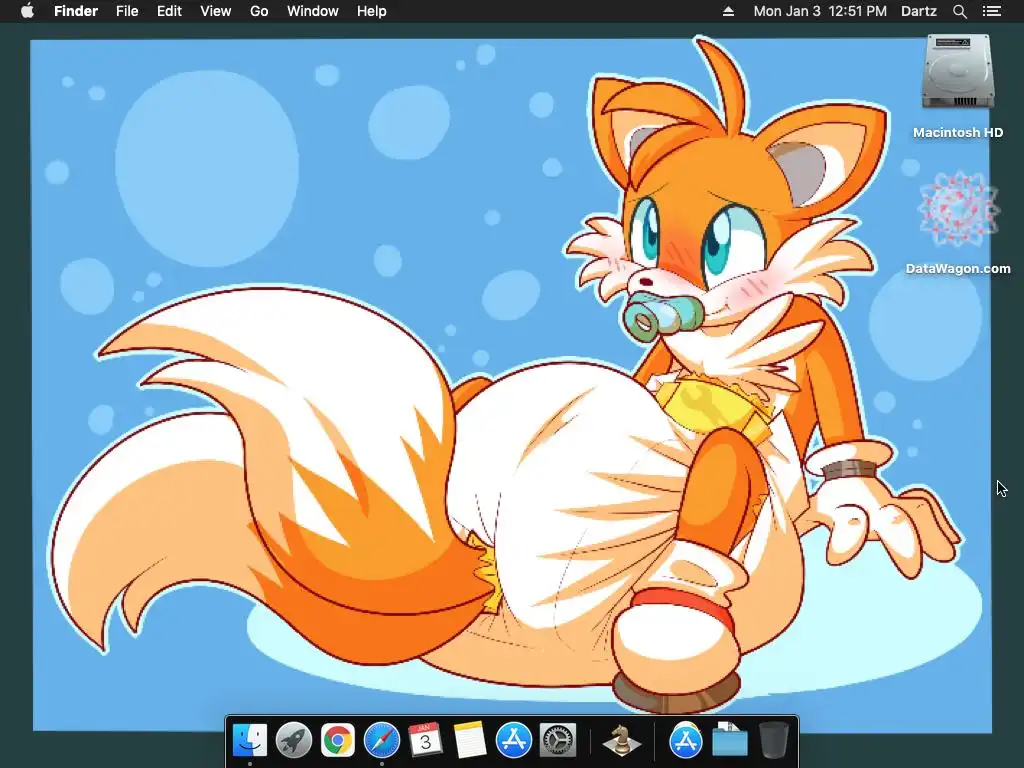Open the Window menu
Viewport: 1024px width, 768px height.
(313, 11)
